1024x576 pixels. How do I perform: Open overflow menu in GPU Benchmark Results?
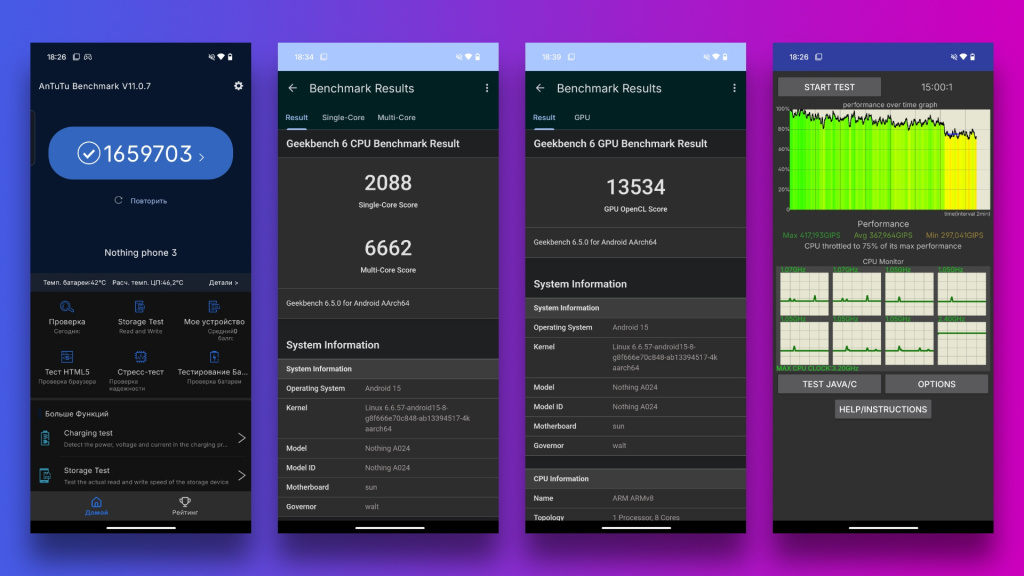(734, 88)
